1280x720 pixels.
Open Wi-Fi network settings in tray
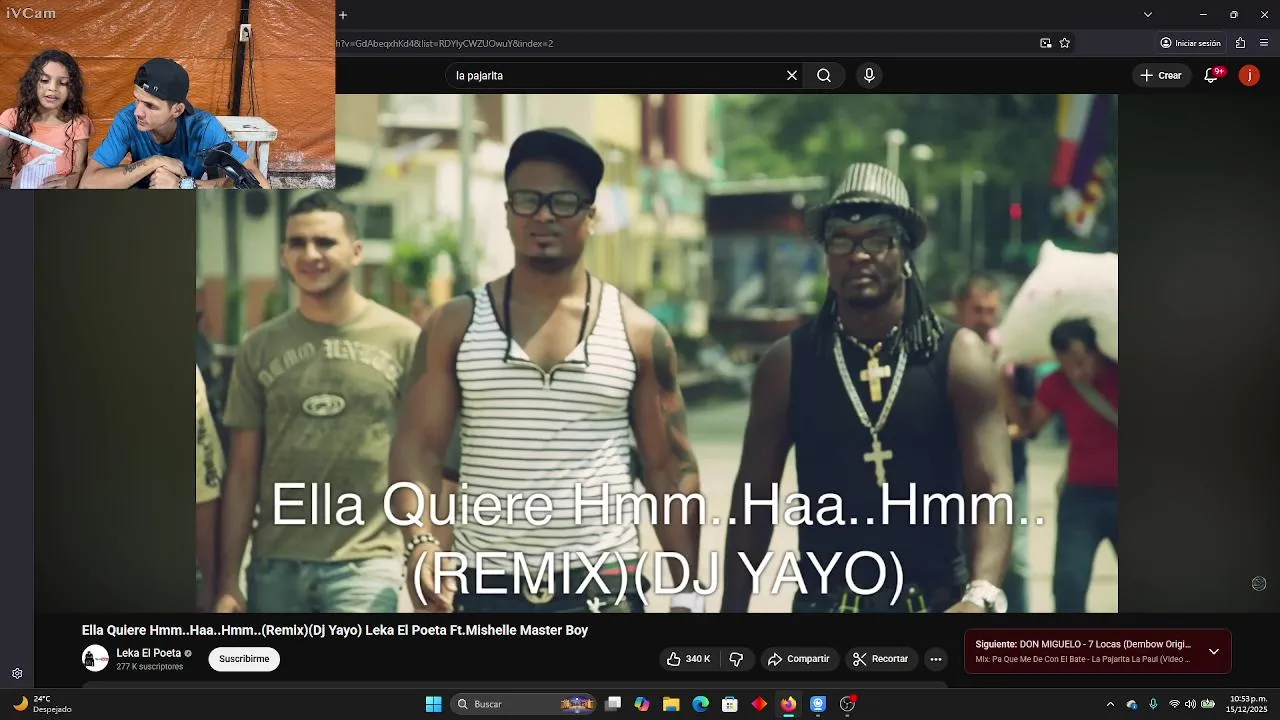coord(1174,704)
